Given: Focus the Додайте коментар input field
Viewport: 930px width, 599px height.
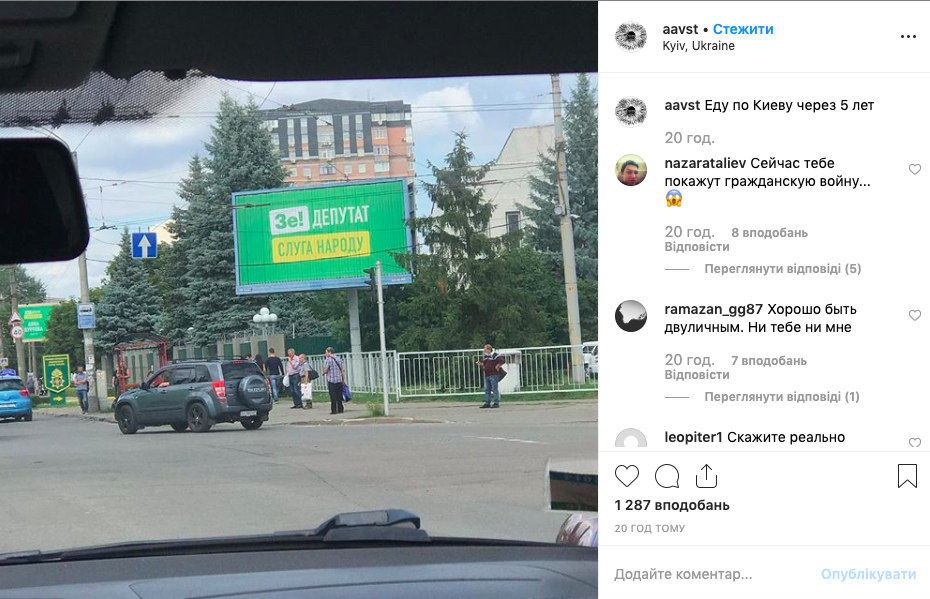Looking at the screenshot, I should click(712, 574).
